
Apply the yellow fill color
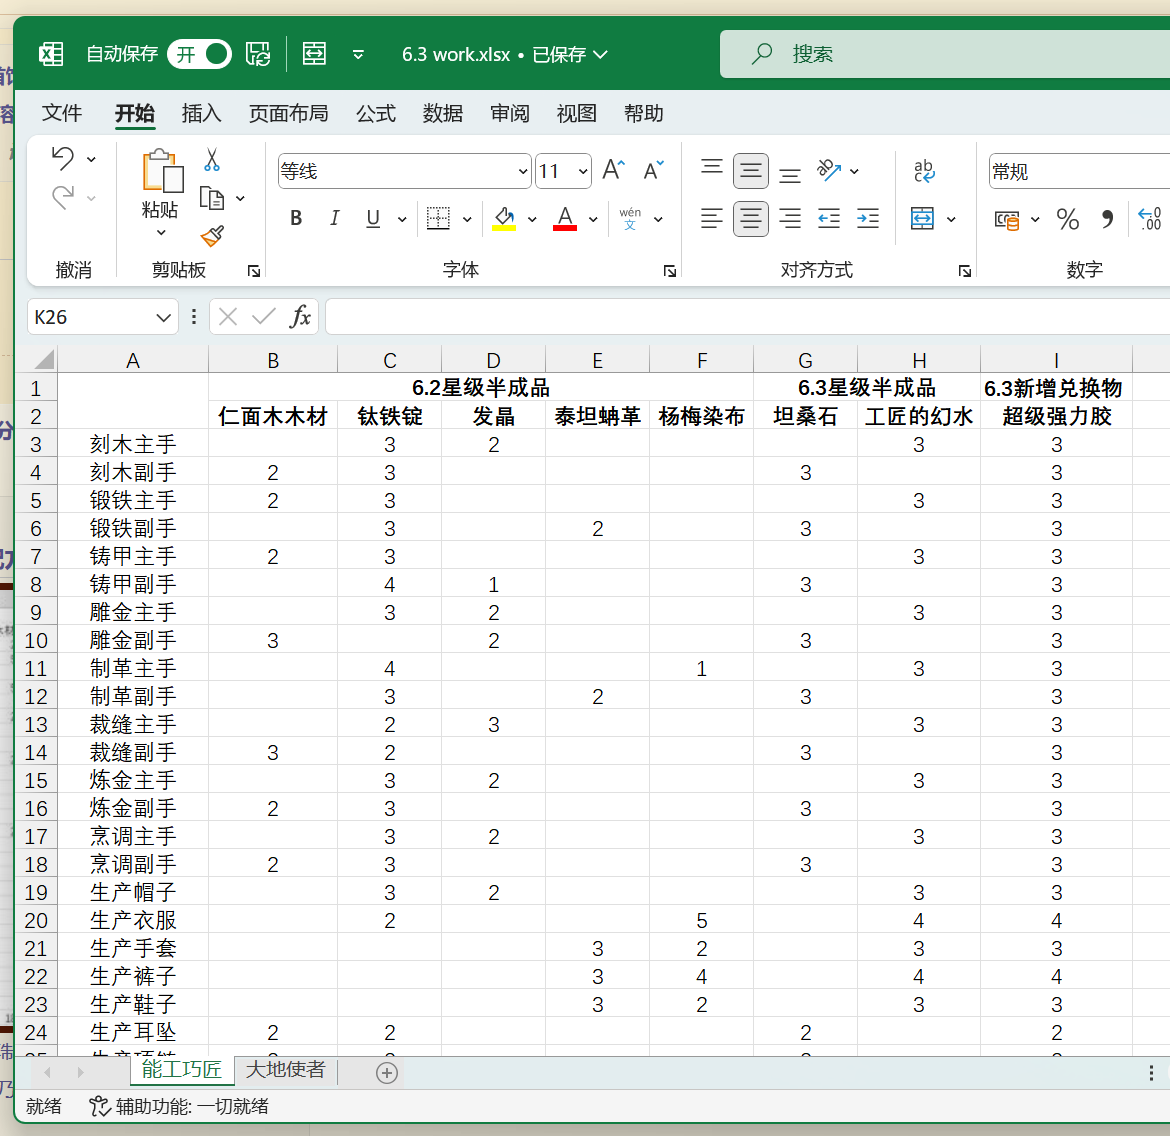coord(504,219)
